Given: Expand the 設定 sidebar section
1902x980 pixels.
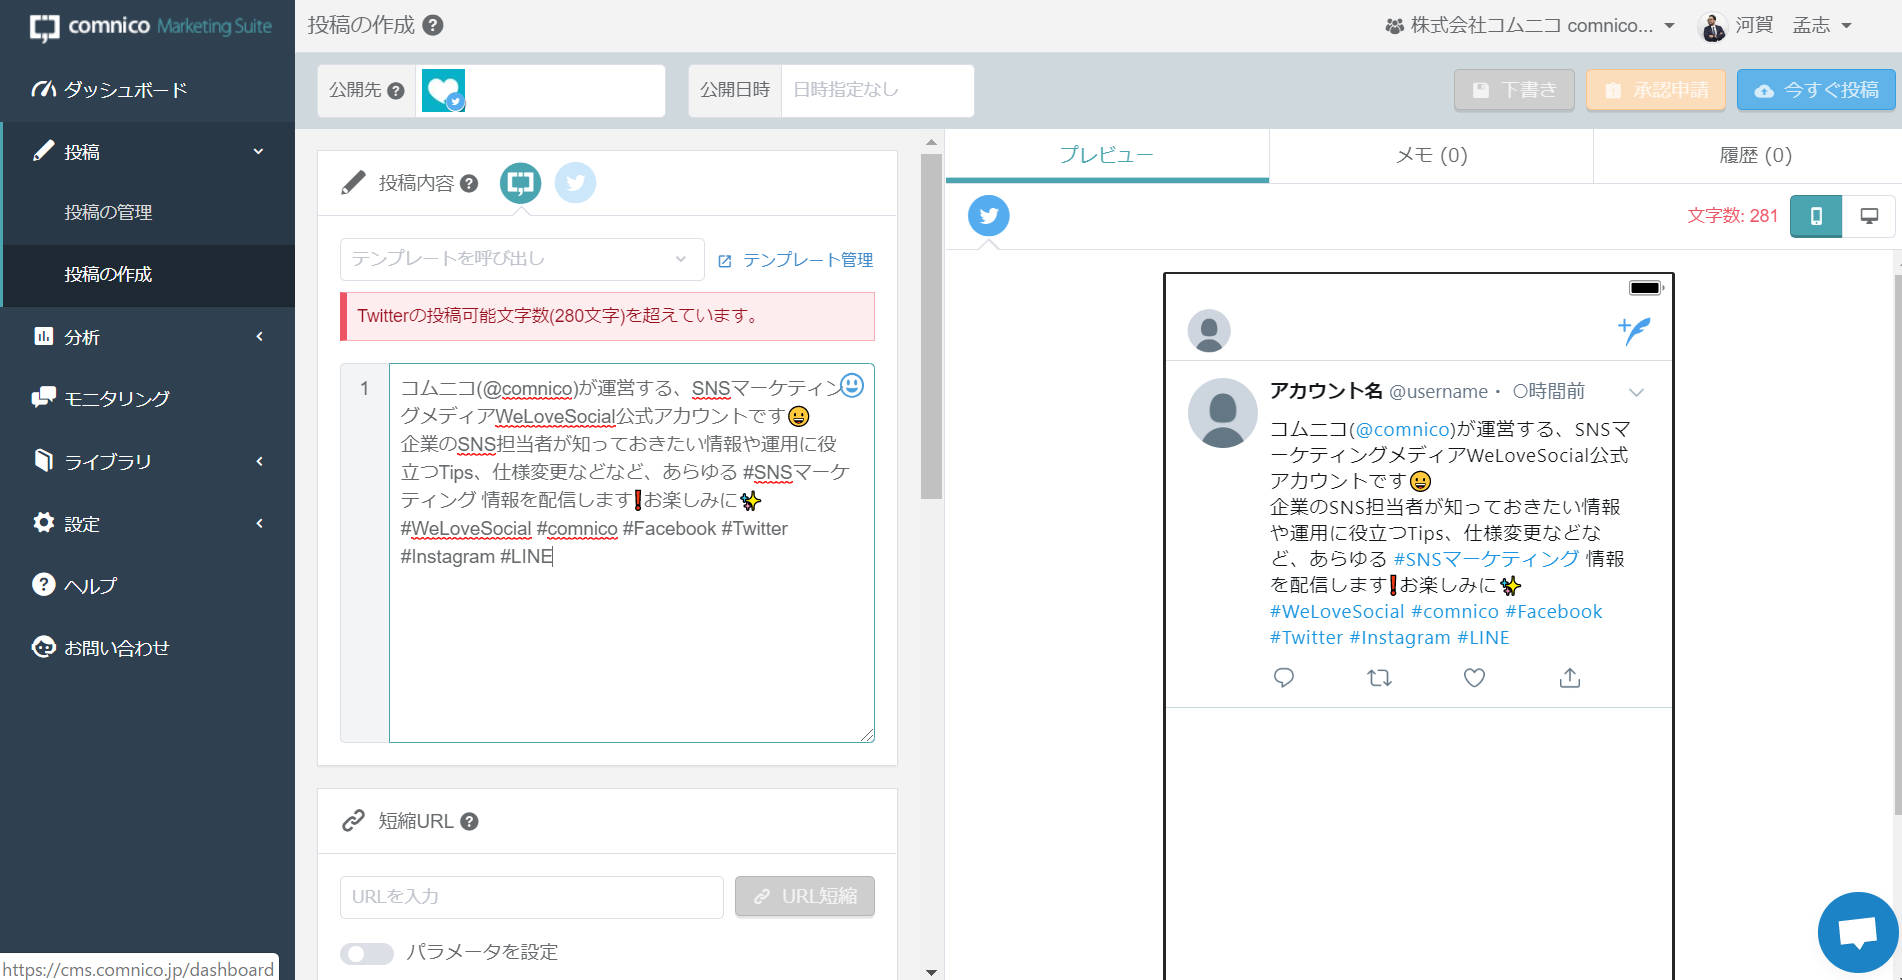Looking at the screenshot, I should click(x=147, y=523).
